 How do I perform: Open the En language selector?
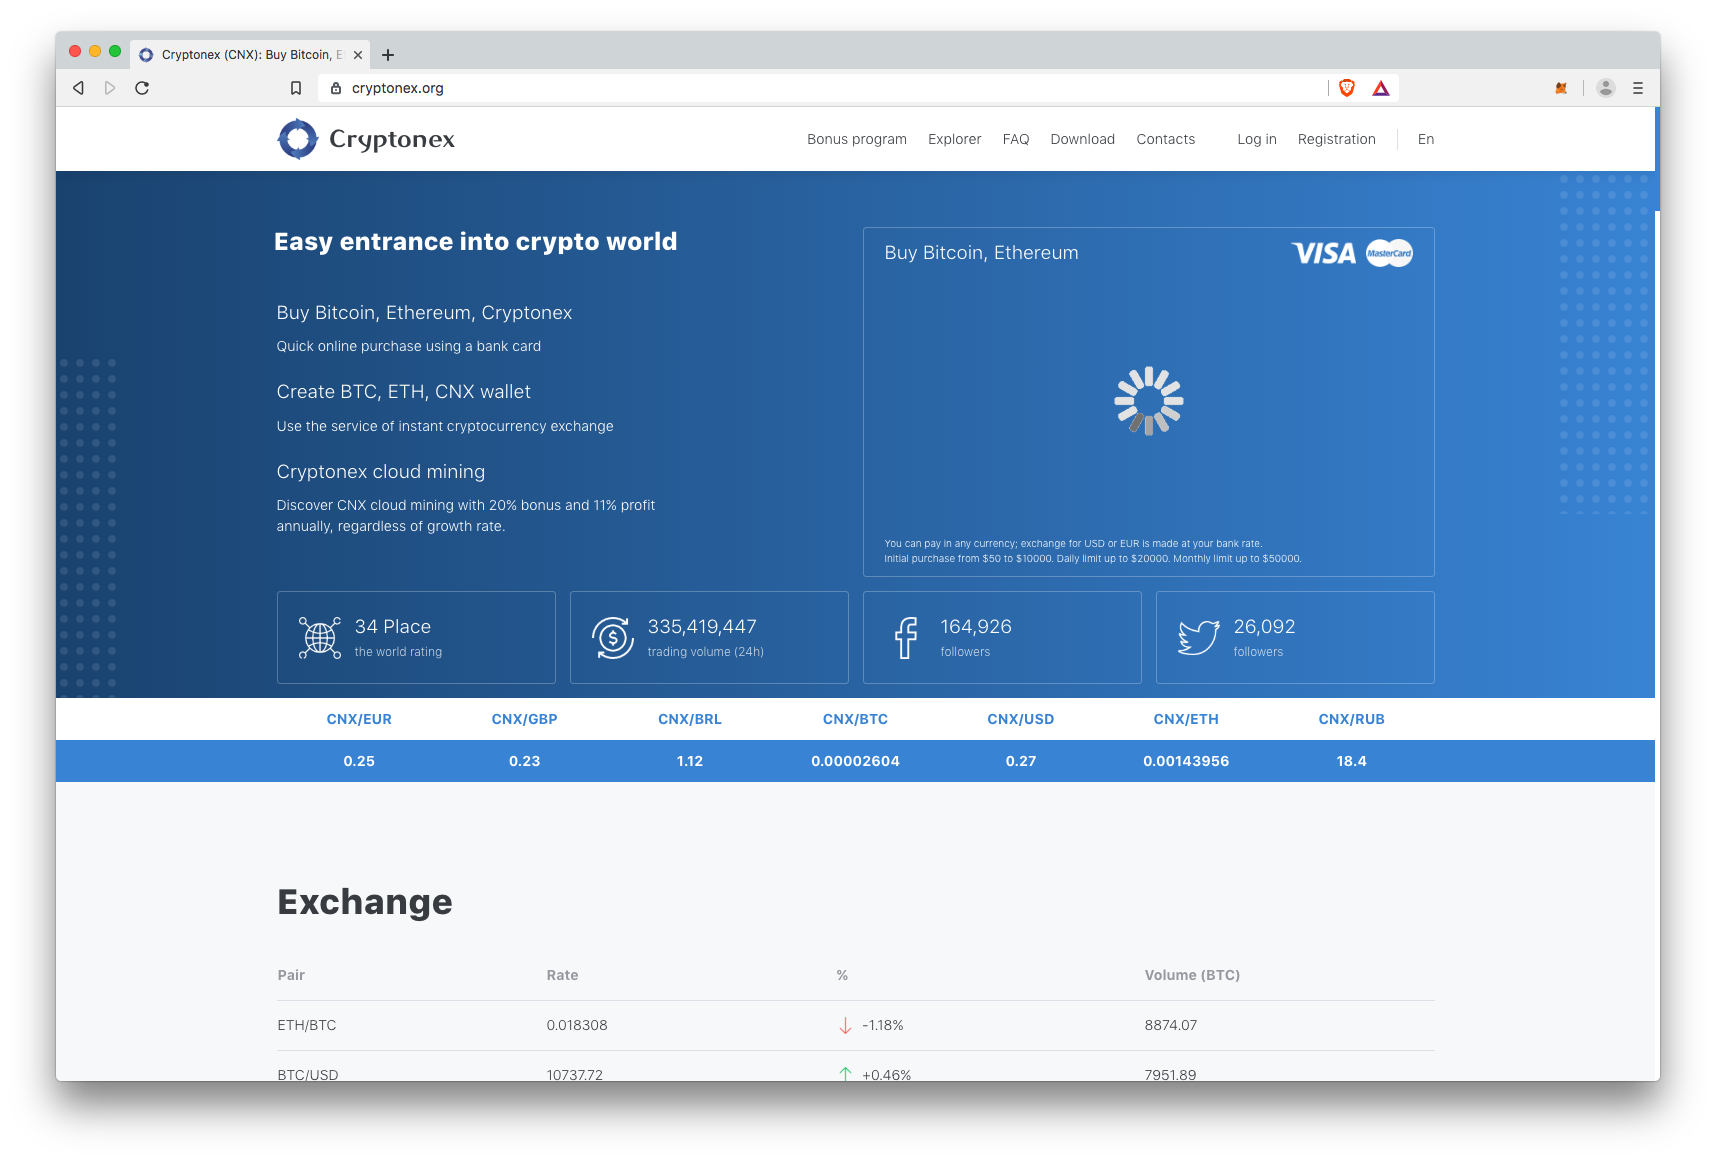pos(1426,139)
